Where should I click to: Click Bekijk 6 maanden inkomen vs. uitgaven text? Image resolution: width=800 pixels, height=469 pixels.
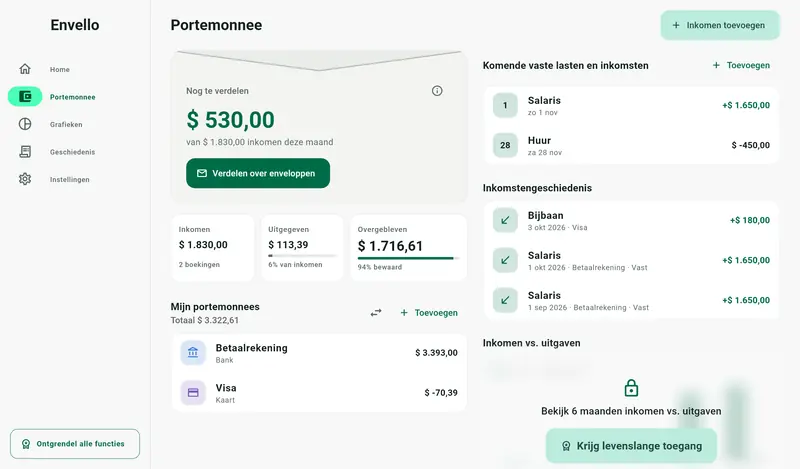(631, 411)
